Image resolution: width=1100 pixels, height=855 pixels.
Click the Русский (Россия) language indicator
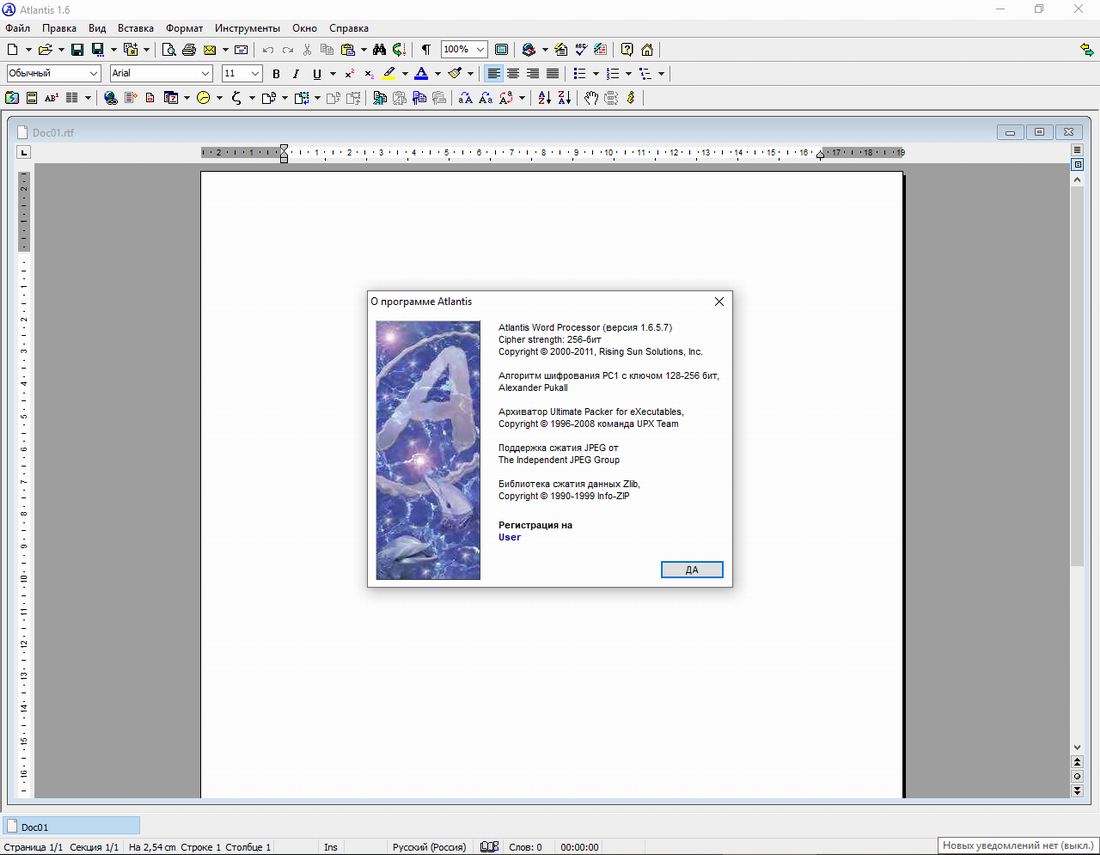click(429, 847)
